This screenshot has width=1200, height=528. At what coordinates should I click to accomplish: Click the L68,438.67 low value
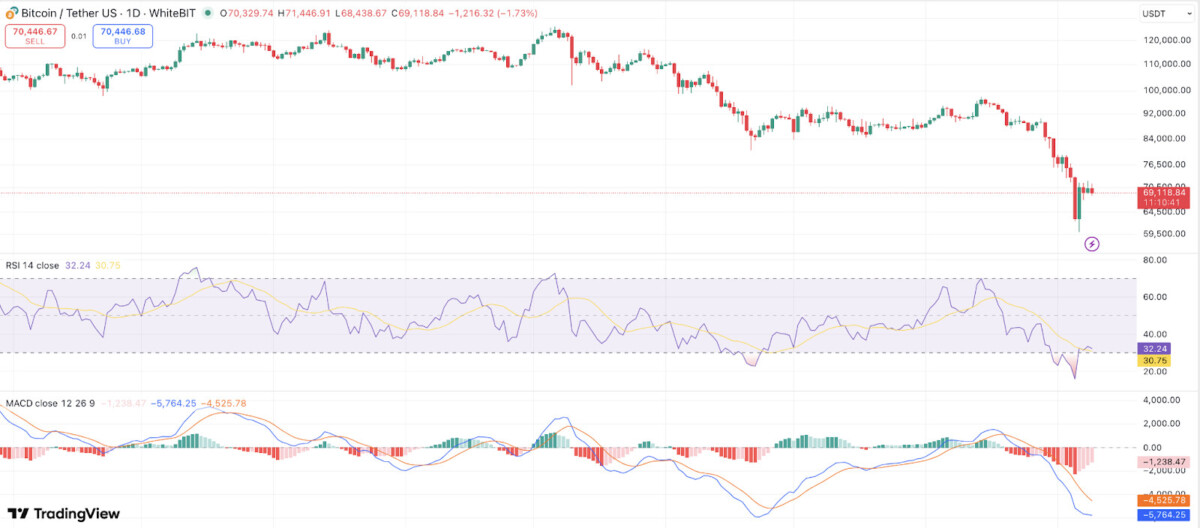coord(361,14)
